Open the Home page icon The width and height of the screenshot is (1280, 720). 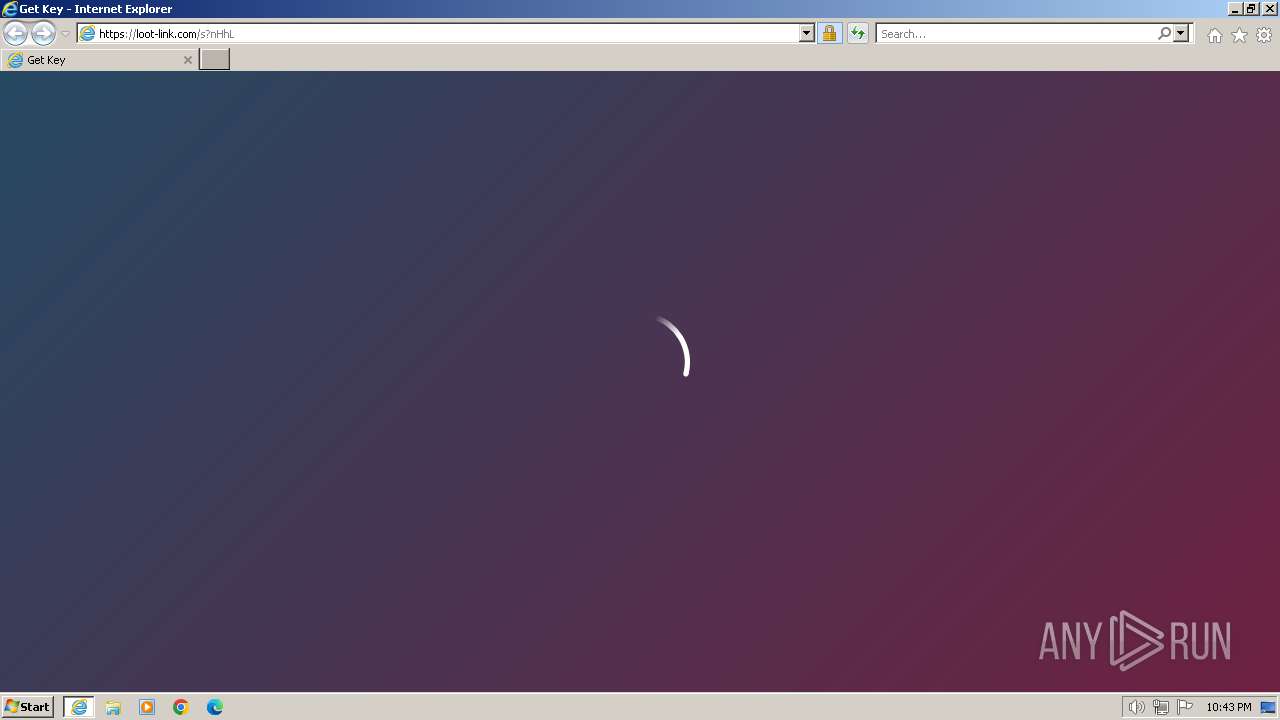[1214, 35]
